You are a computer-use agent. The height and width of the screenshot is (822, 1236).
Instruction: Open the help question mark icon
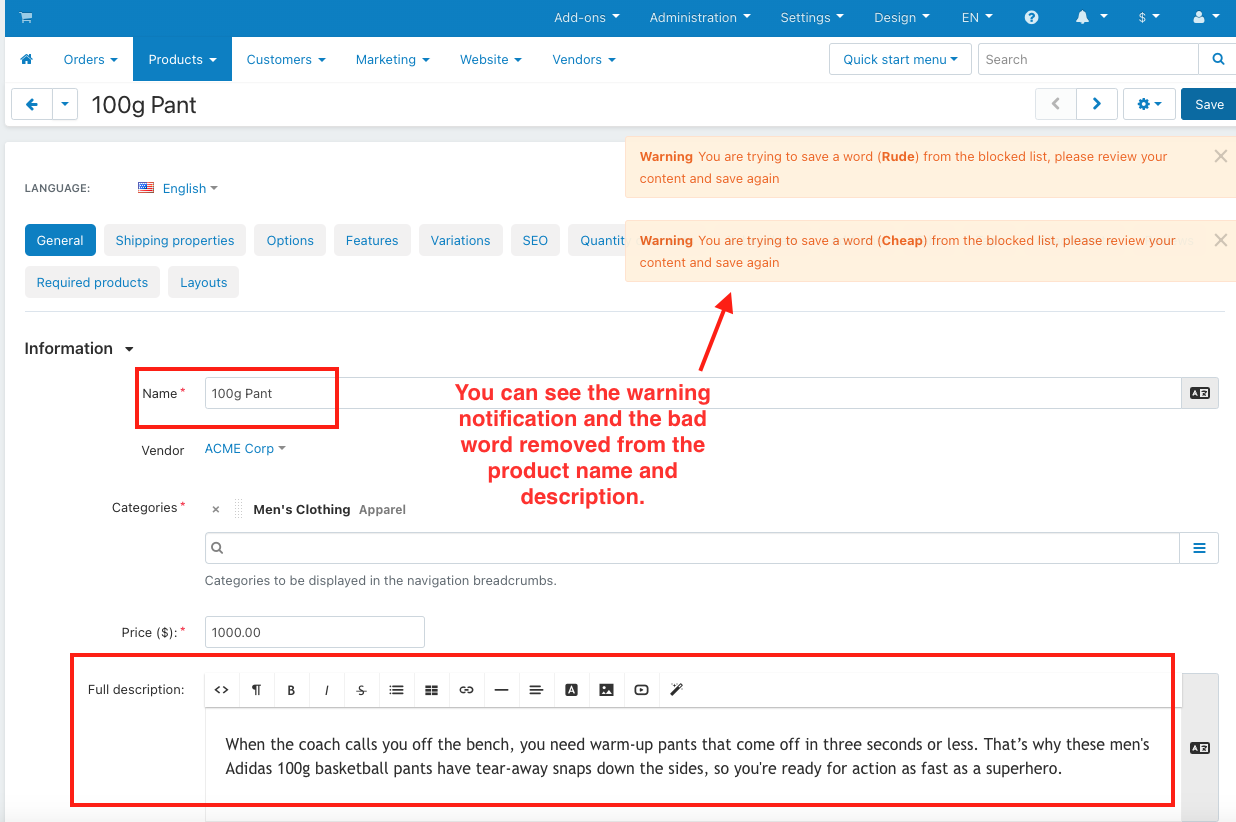click(1031, 18)
